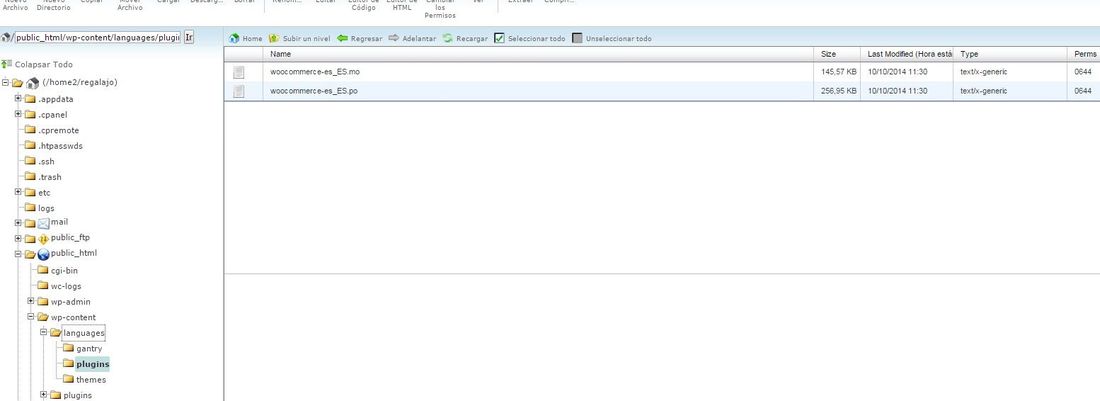Expand the mail folder node
Image resolution: width=1100 pixels, height=401 pixels.
[x=18, y=223]
